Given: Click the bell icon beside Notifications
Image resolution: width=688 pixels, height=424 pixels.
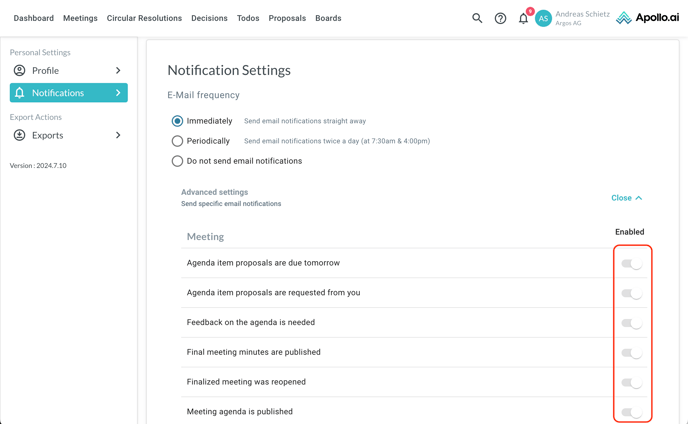Looking at the screenshot, I should click(19, 93).
